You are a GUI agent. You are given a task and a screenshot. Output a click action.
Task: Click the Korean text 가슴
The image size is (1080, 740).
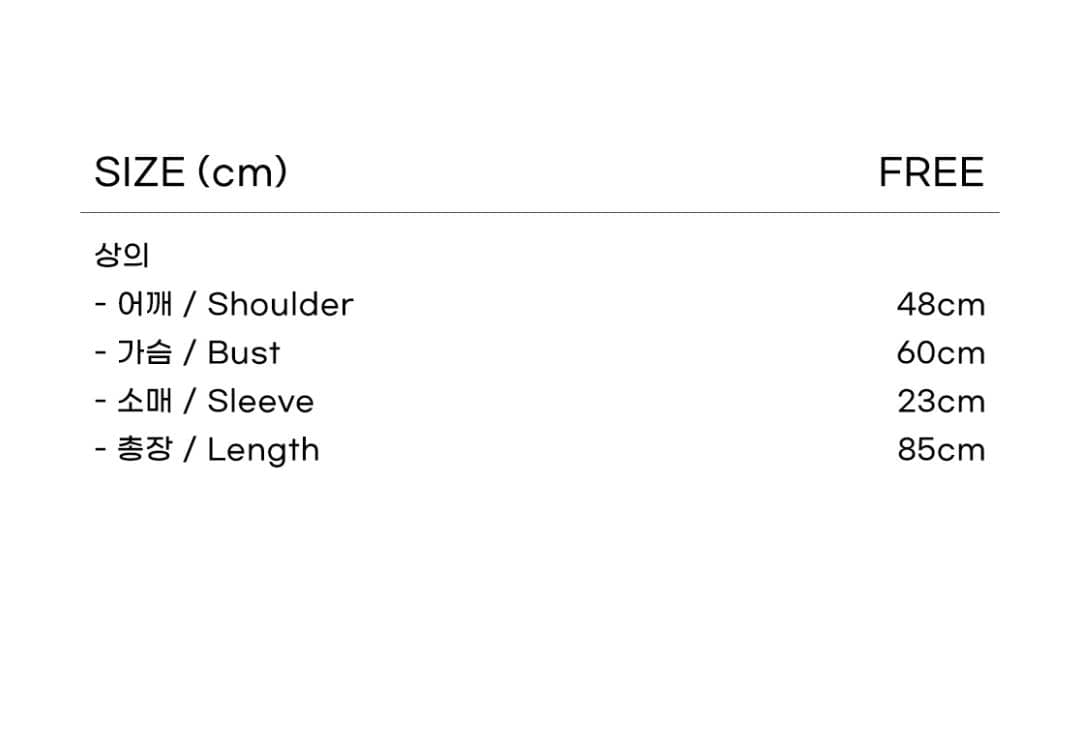tap(145, 353)
